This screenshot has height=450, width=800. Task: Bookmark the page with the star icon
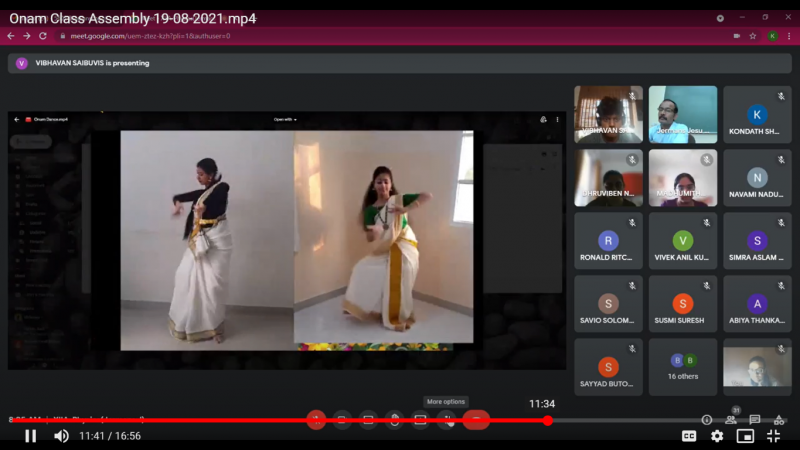click(x=753, y=36)
